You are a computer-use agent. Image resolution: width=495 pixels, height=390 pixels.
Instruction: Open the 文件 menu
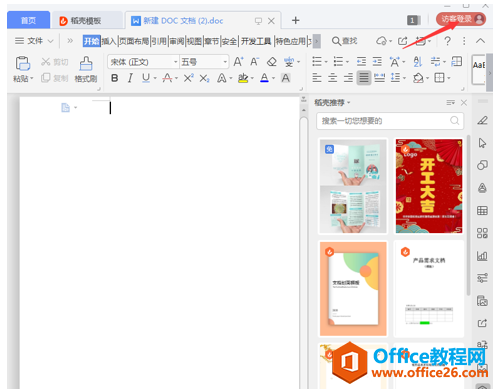coord(34,41)
